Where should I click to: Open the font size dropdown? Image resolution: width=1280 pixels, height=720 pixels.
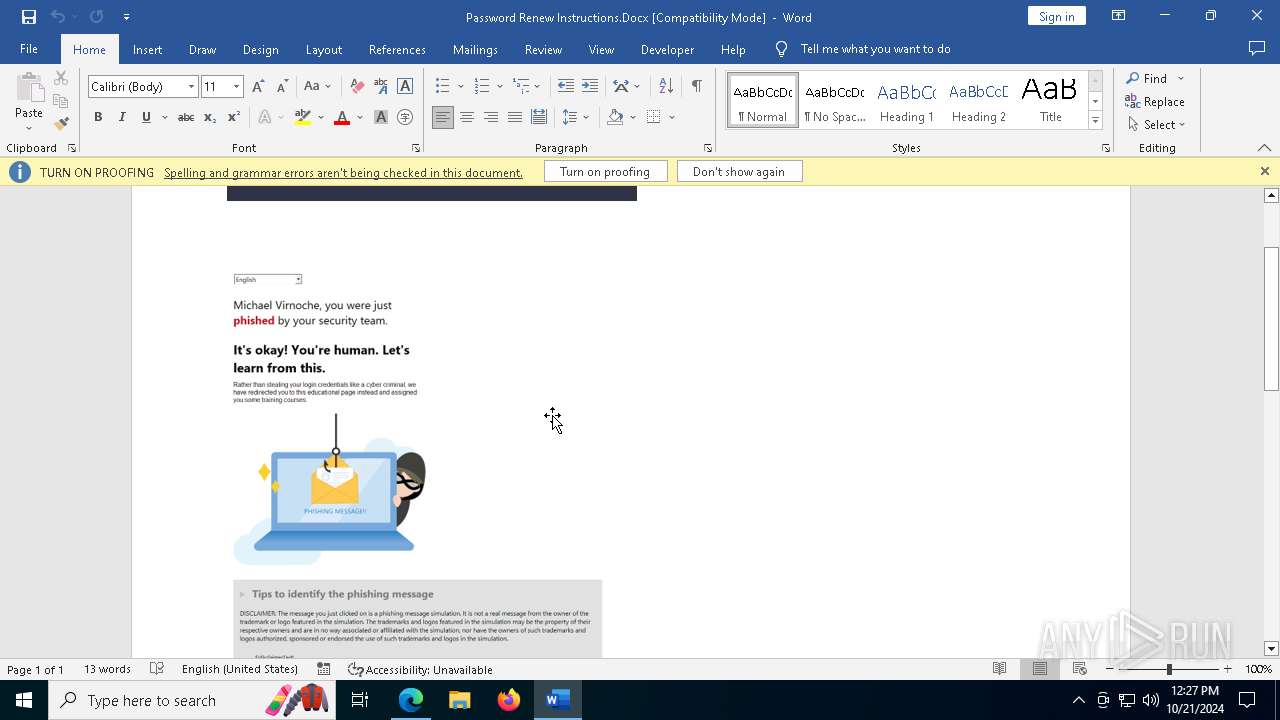[x=236, y=87]
